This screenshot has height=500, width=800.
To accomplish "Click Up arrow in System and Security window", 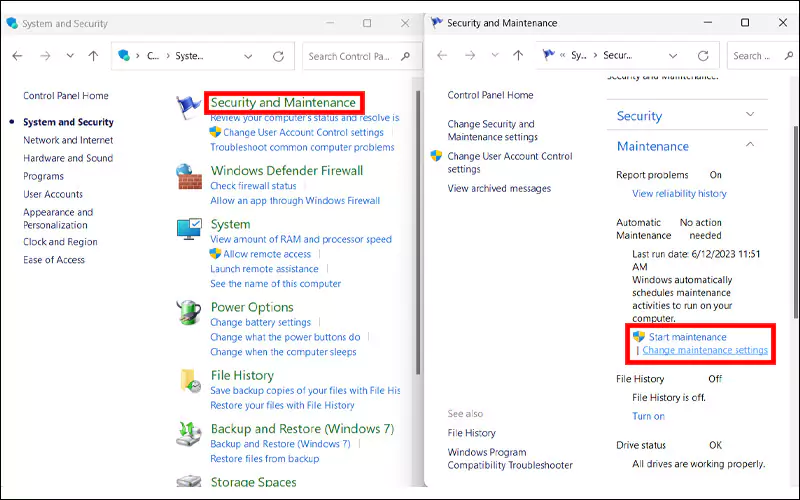I will point(93,56).
